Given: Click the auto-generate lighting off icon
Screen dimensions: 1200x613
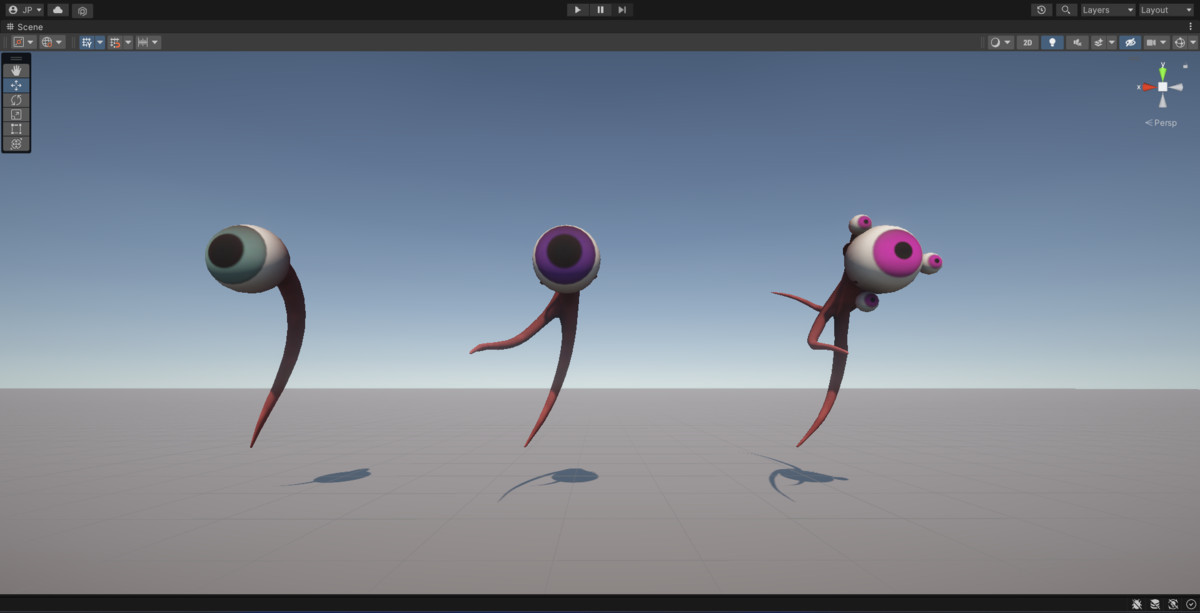Looking at the screenshot, I should [x=1173, y=604].
